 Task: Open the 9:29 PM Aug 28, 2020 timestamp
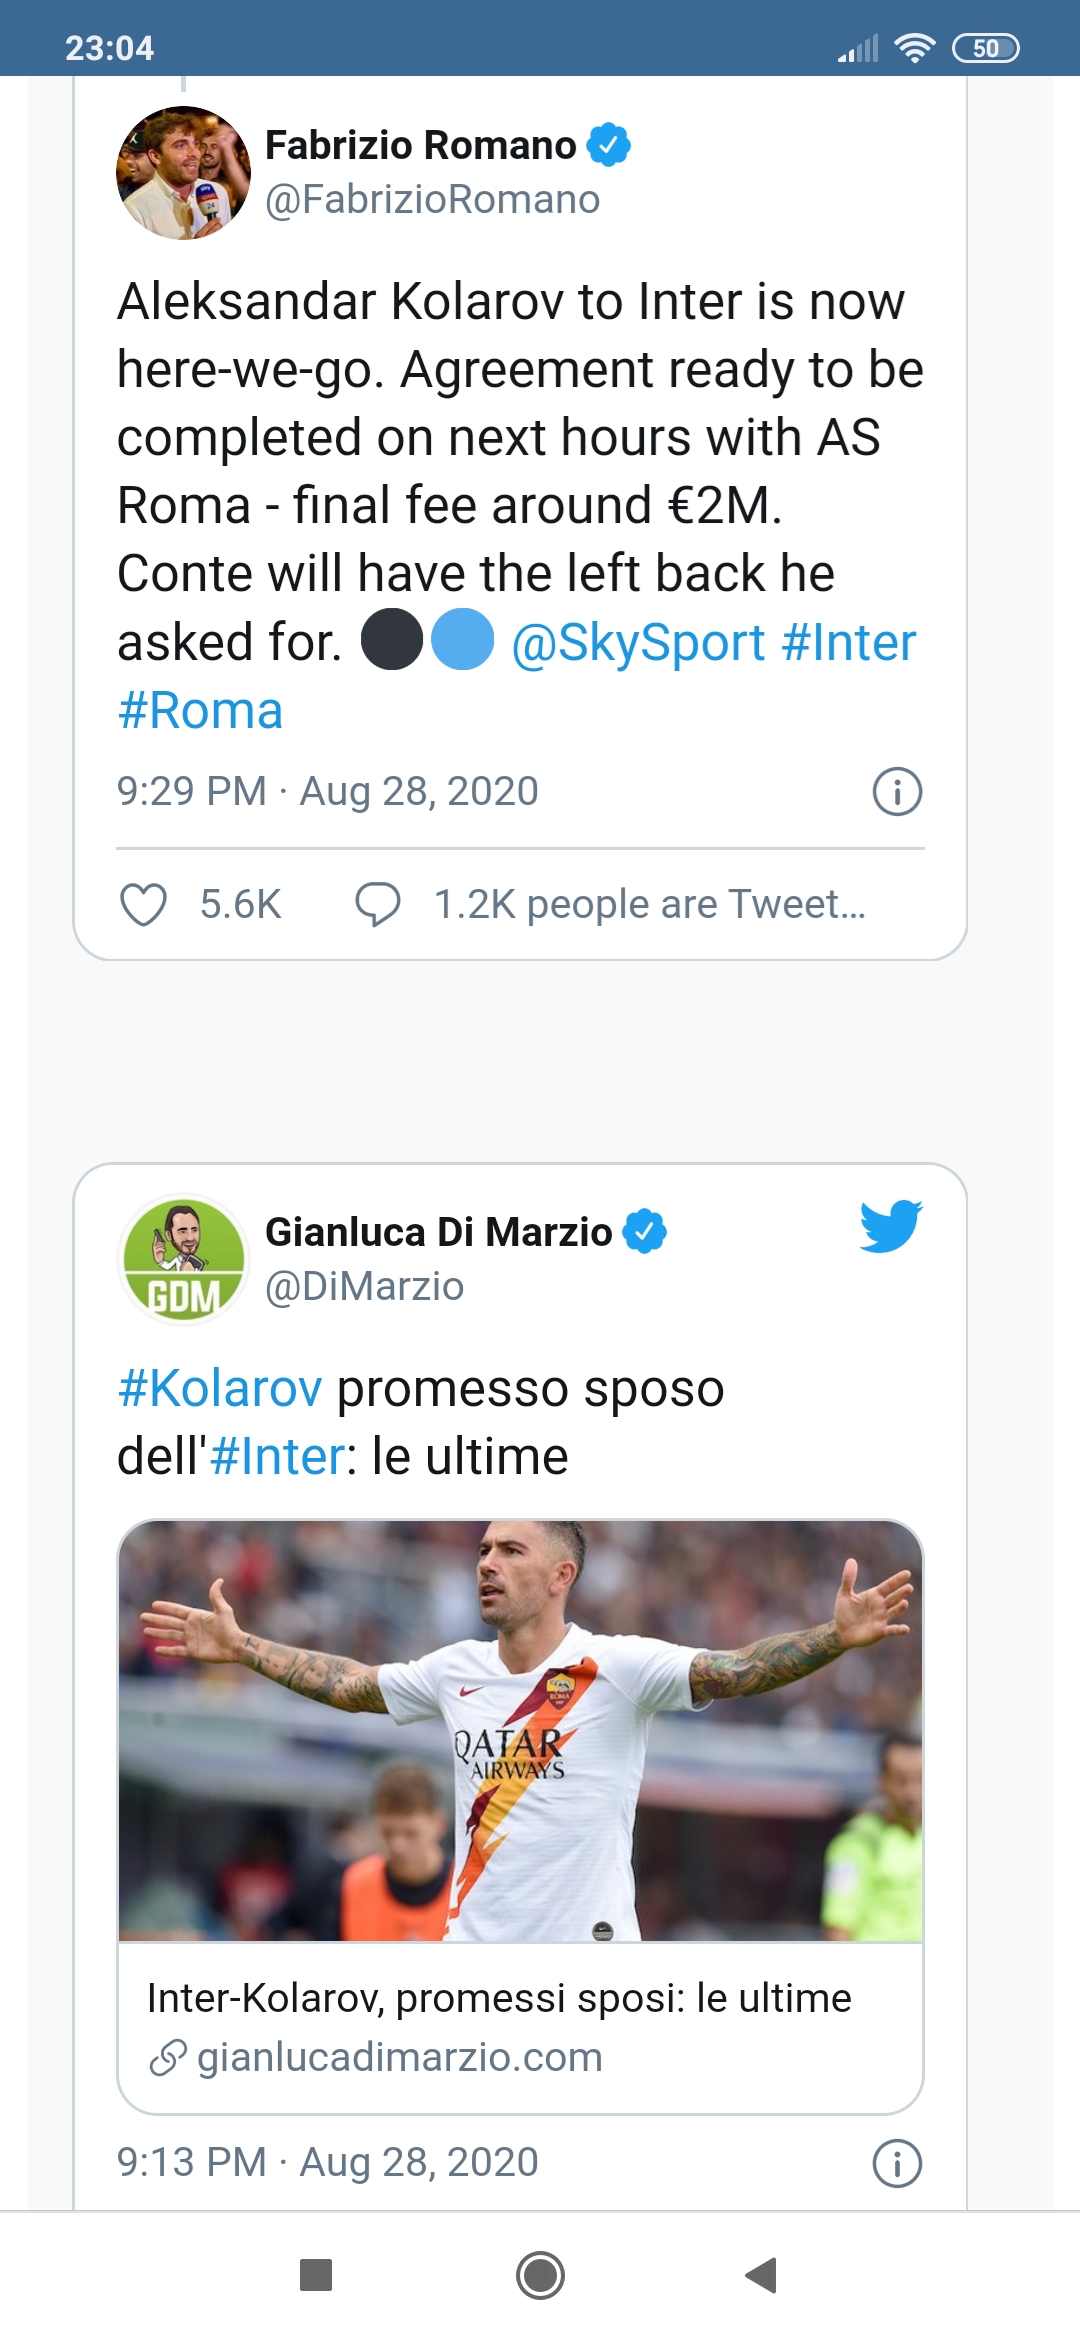(327, 792)
